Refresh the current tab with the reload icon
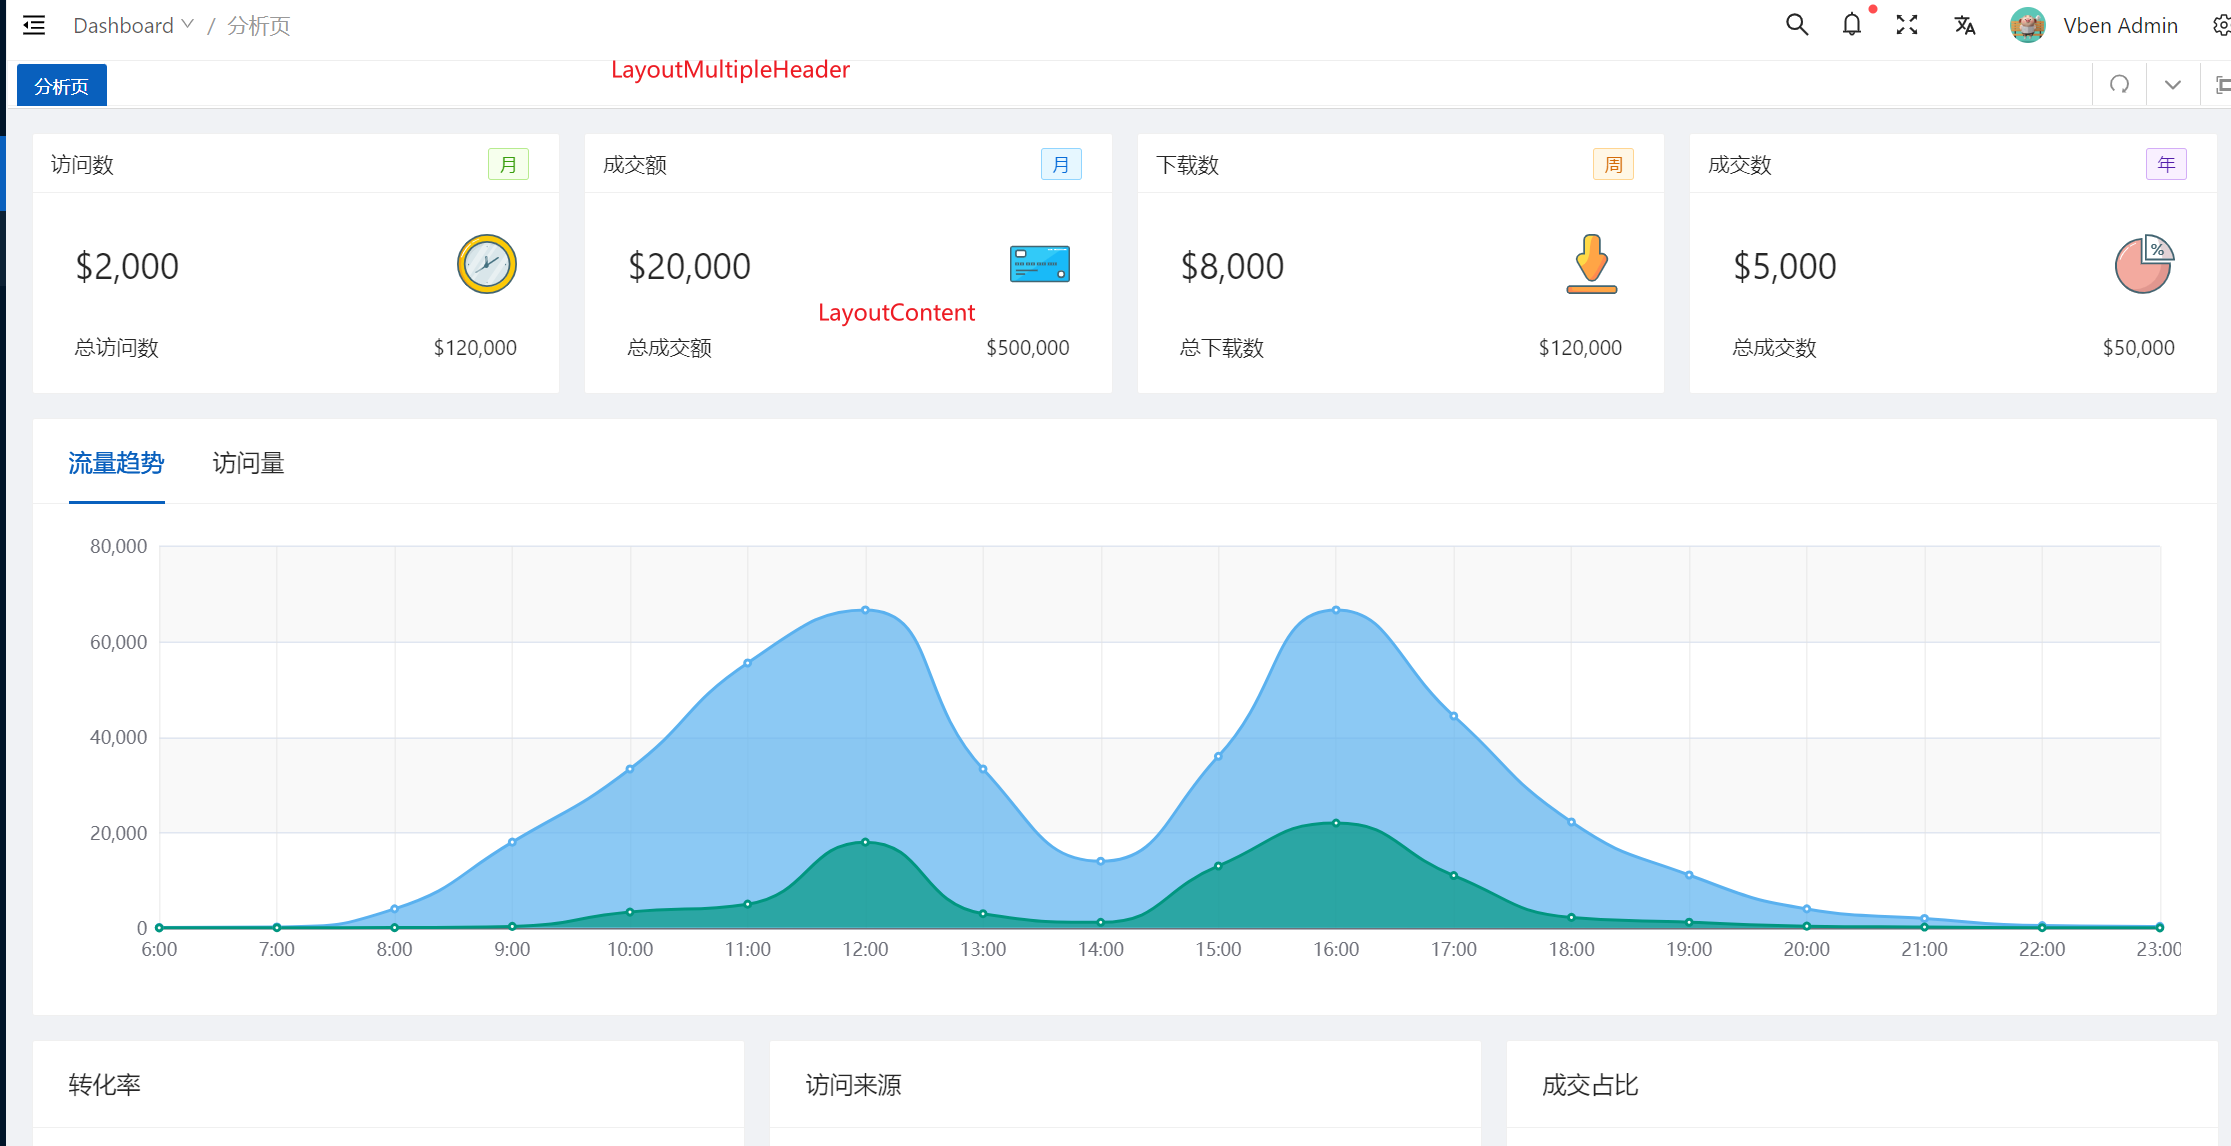Image resolution: width=2231 pixels, height=1146 pixels. pos(2119,85)
